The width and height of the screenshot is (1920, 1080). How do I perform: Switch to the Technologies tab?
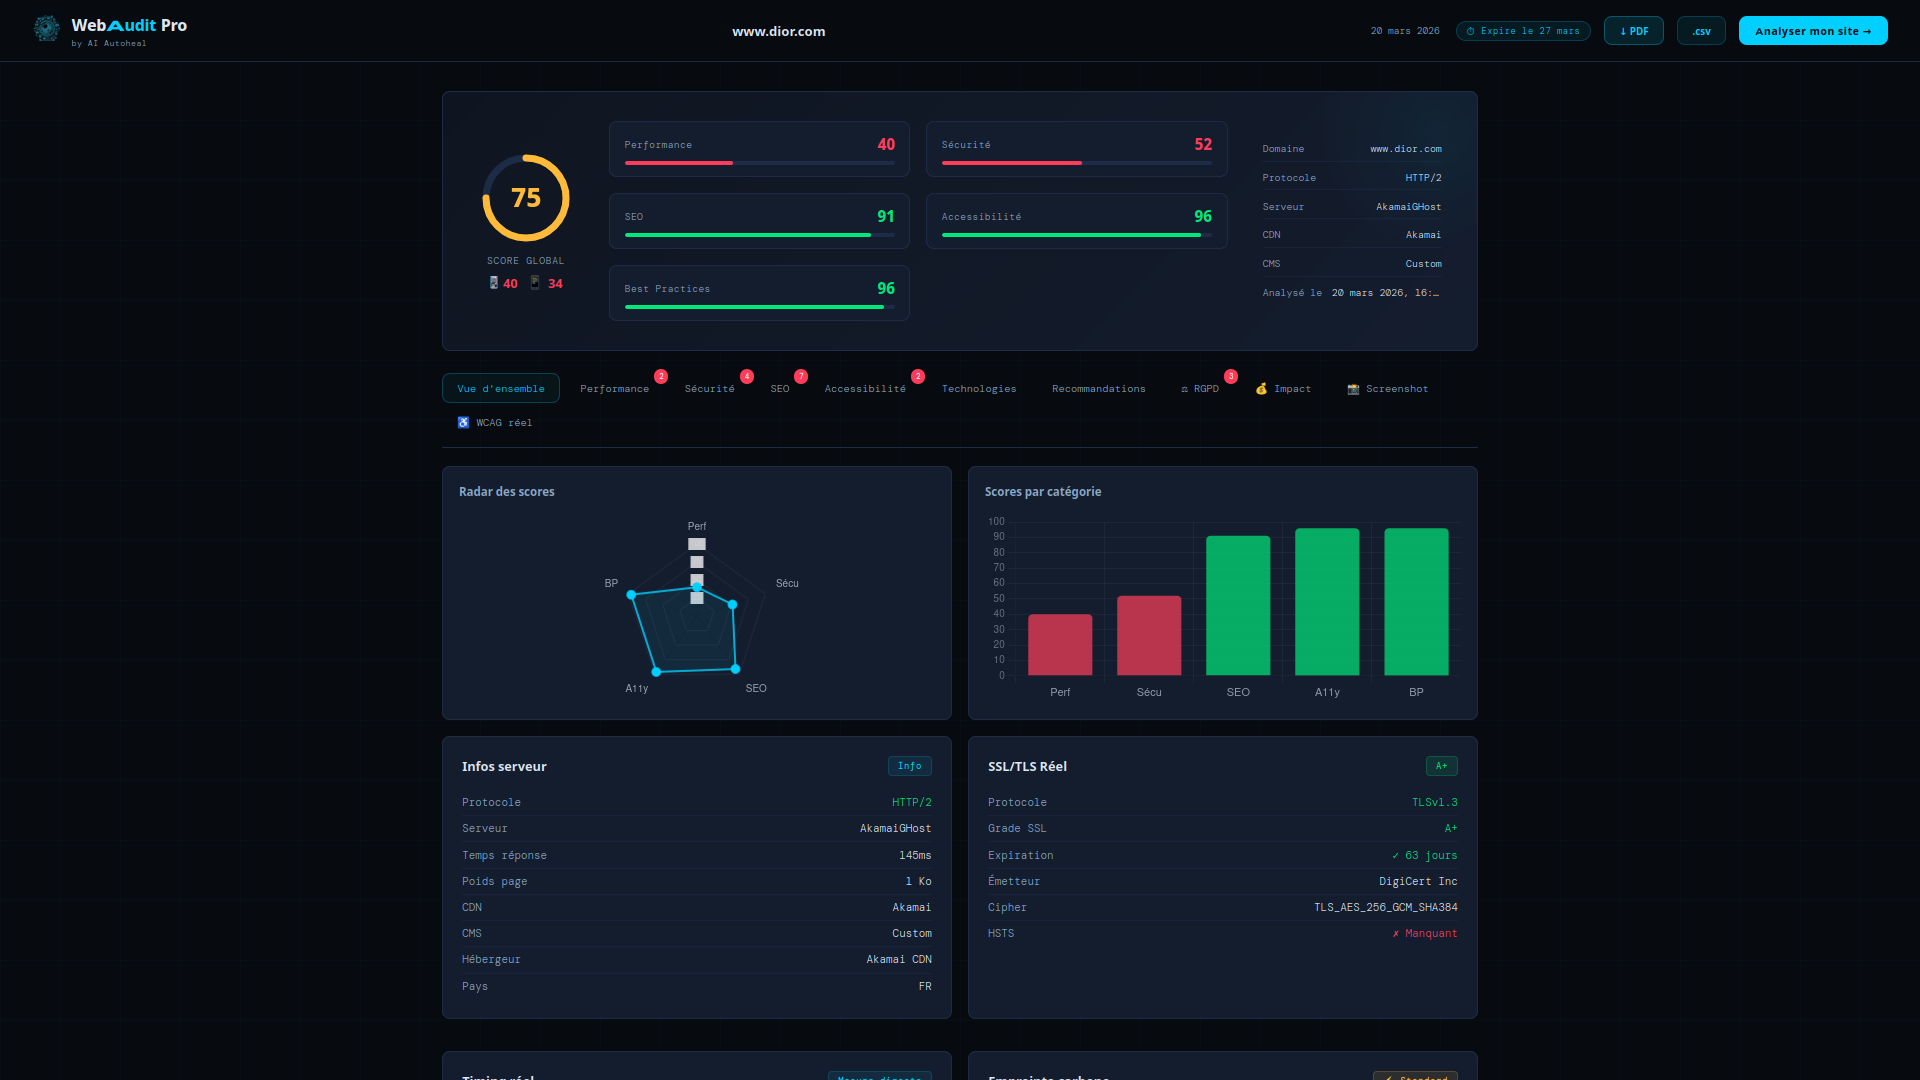[979, 388]
